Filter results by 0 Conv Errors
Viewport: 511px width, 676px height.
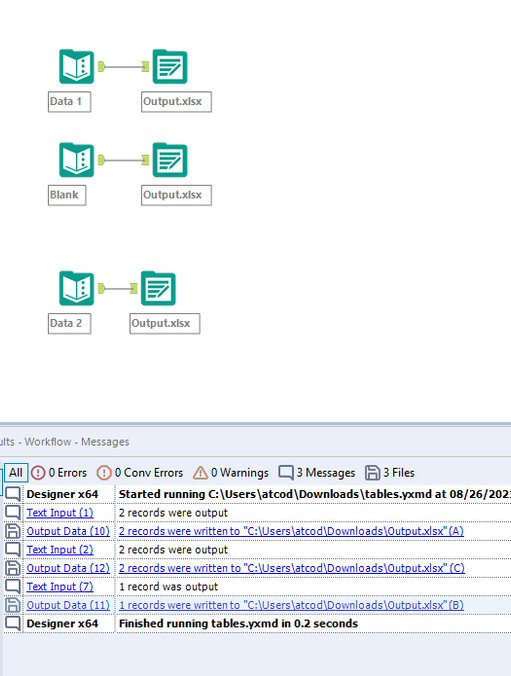pyautogui.click(x=140, y=473)
